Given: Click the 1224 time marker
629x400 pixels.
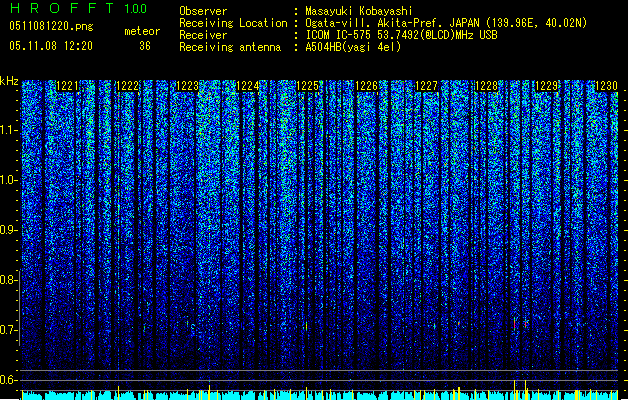Looking at the screenshot, I should (x=248, y=86).
